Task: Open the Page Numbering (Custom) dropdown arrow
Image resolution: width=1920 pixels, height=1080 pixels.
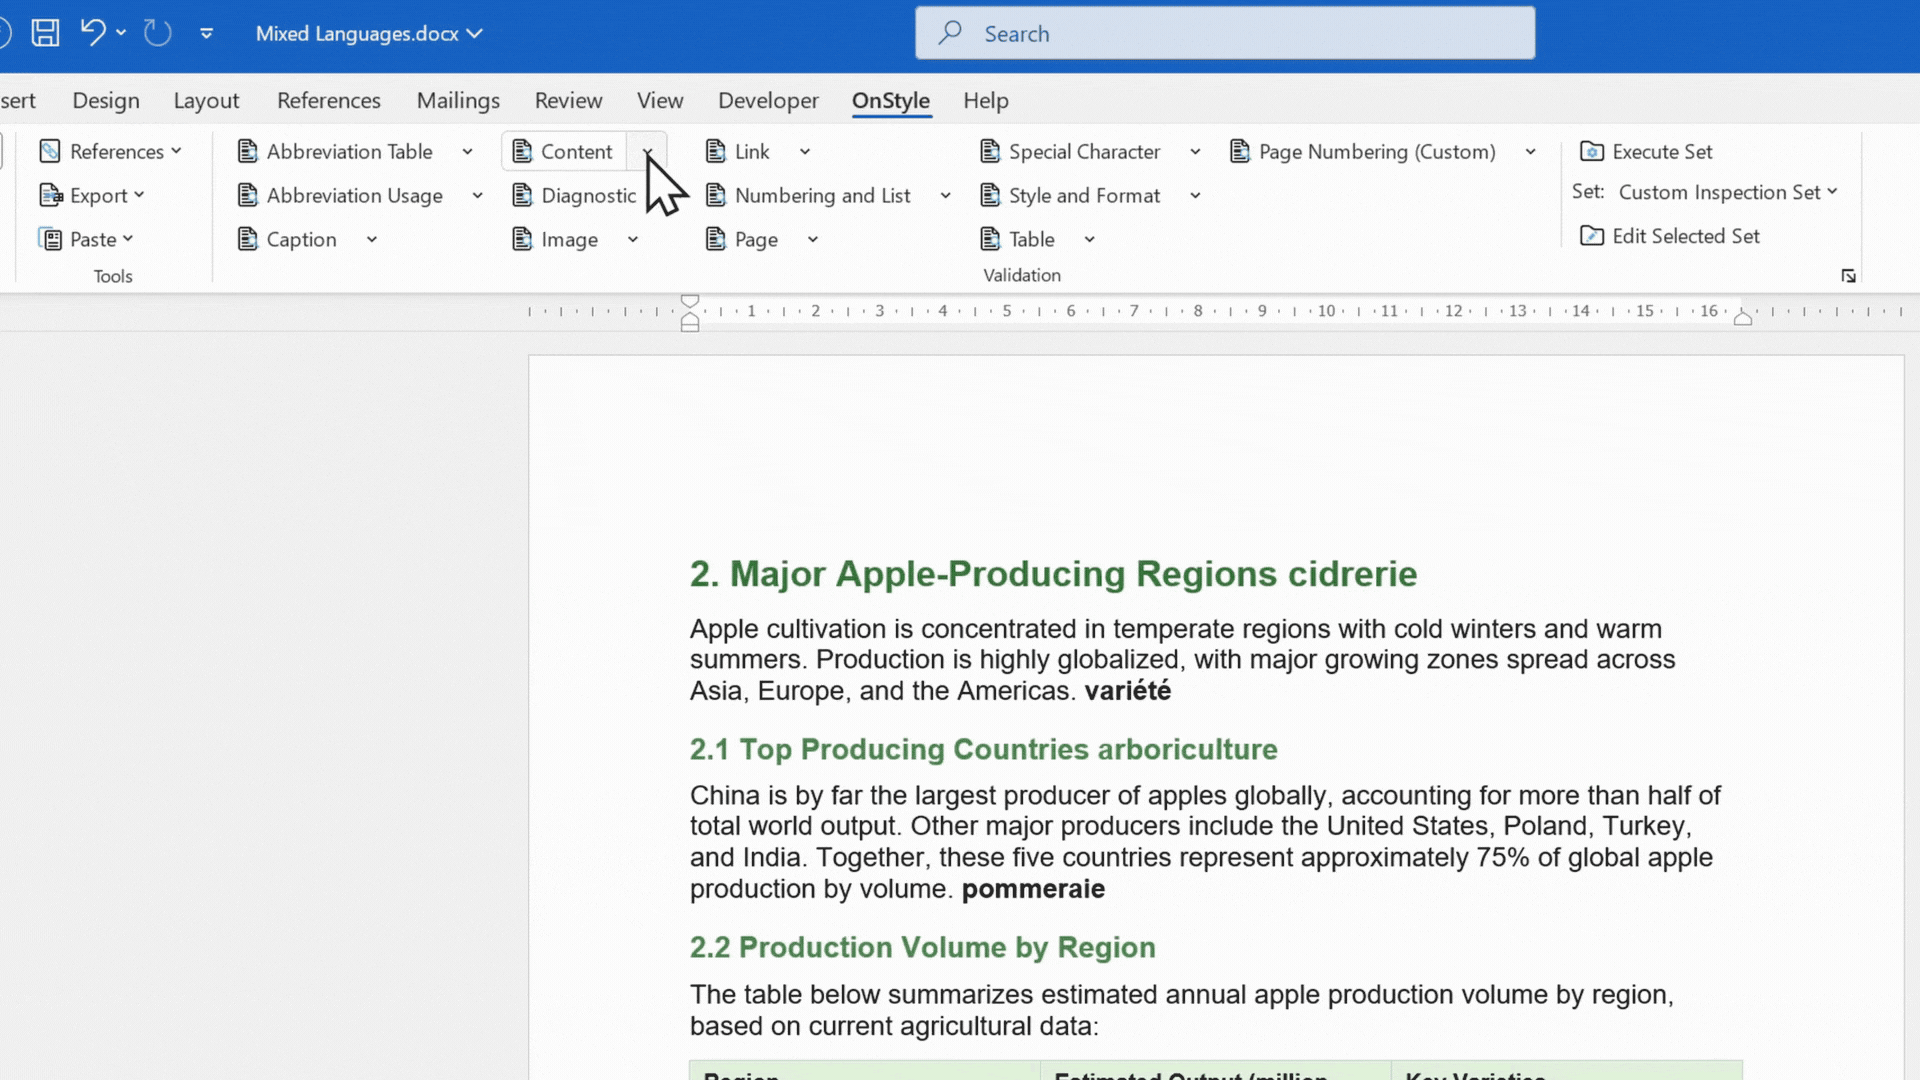Action: (1530, 152)
